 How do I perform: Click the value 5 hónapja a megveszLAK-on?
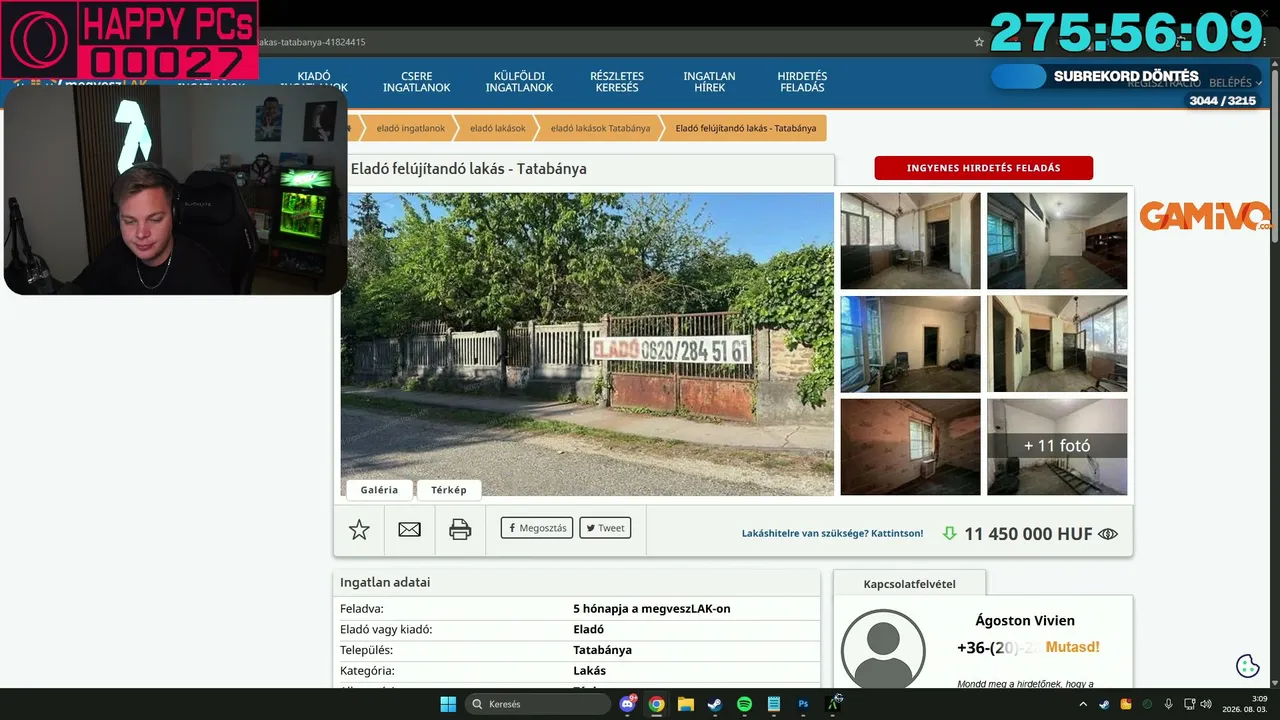(651, 609)
